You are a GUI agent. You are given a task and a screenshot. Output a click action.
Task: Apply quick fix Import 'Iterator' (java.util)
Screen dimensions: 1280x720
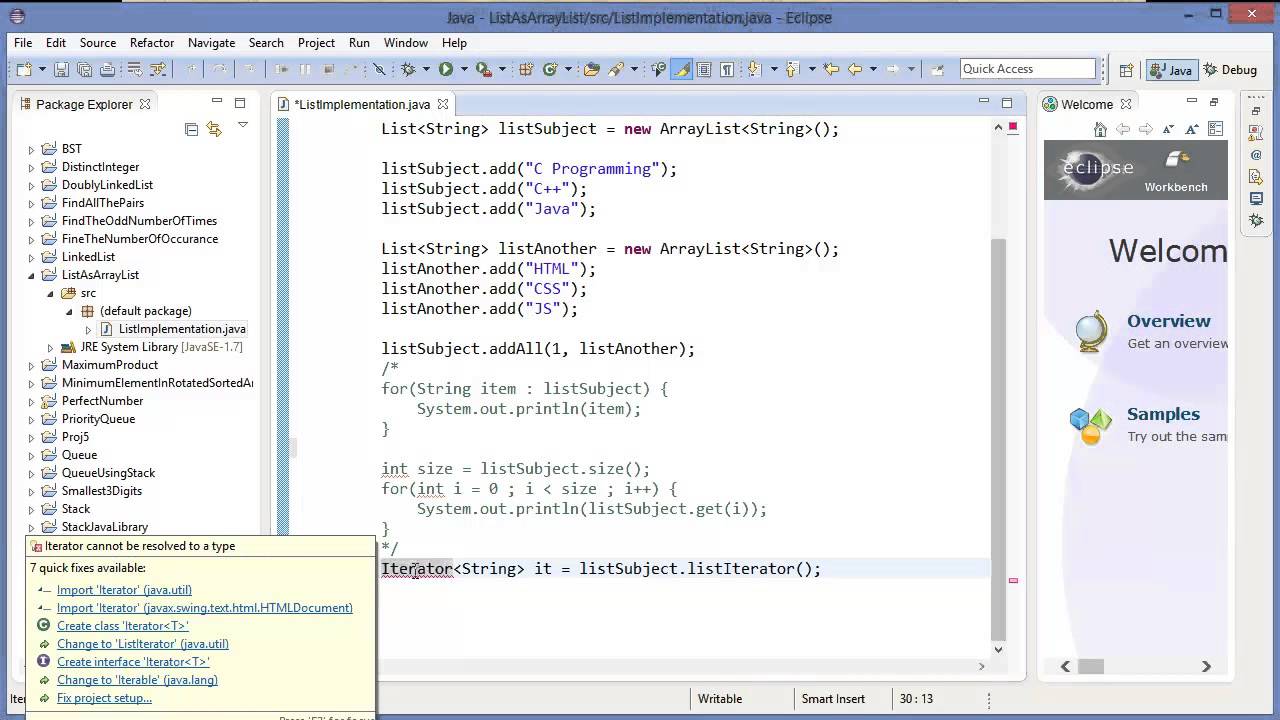tap(124, 590)
